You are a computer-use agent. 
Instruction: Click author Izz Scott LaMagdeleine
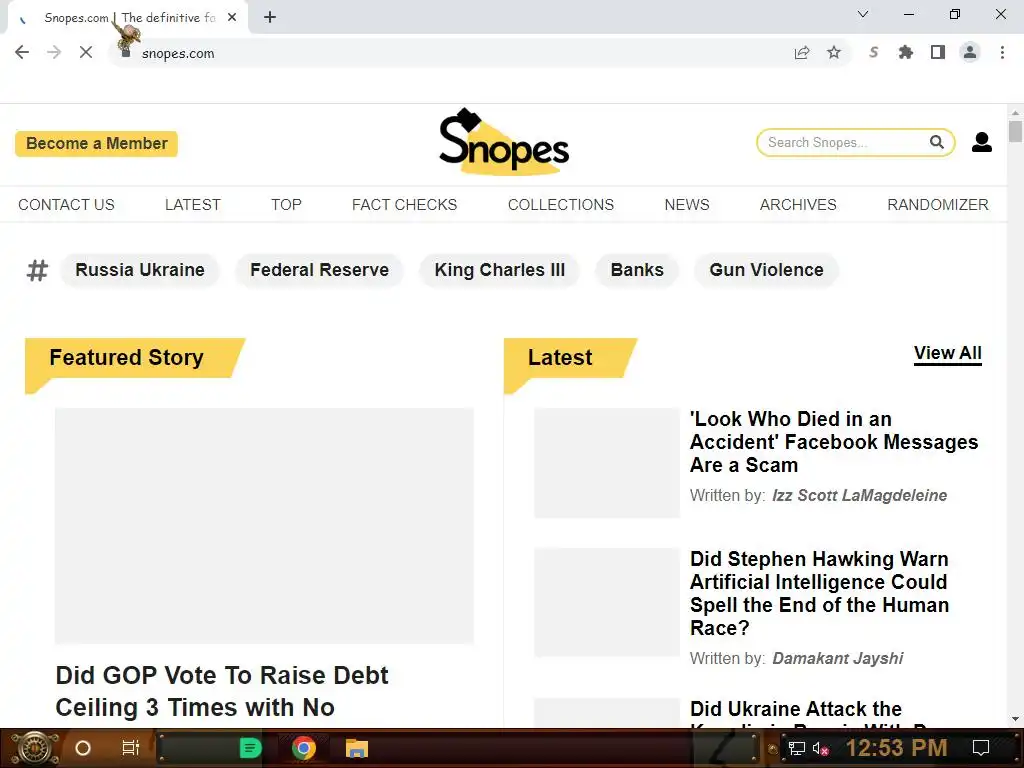(859, 496)
